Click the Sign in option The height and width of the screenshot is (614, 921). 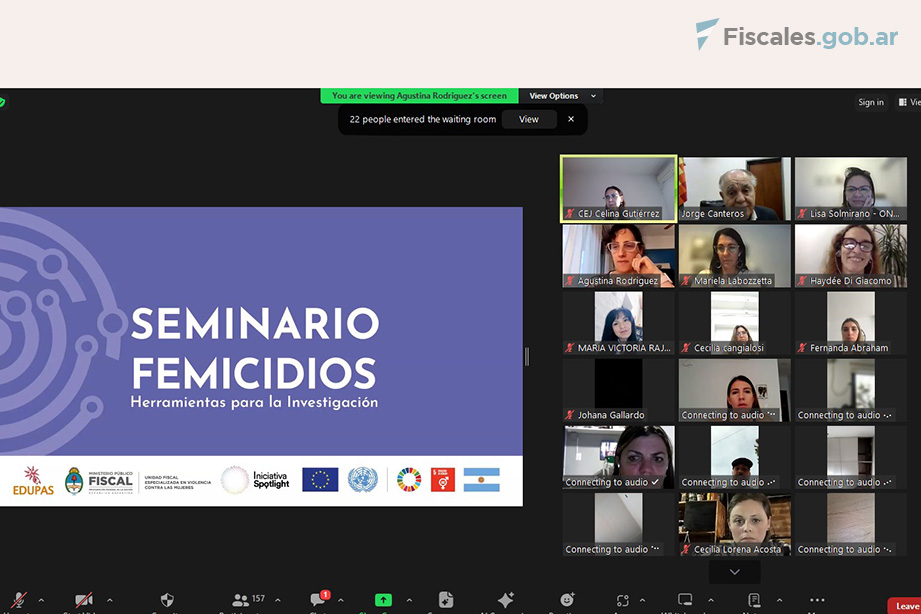[871, 102]
